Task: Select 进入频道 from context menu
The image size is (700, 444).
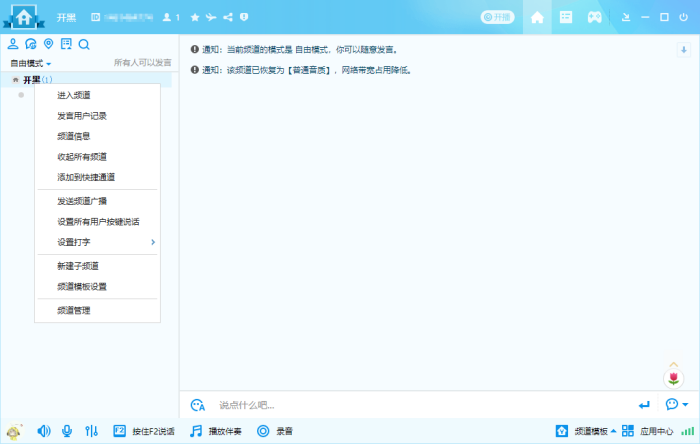Action: pyautogui.click(x=74, y=95)
